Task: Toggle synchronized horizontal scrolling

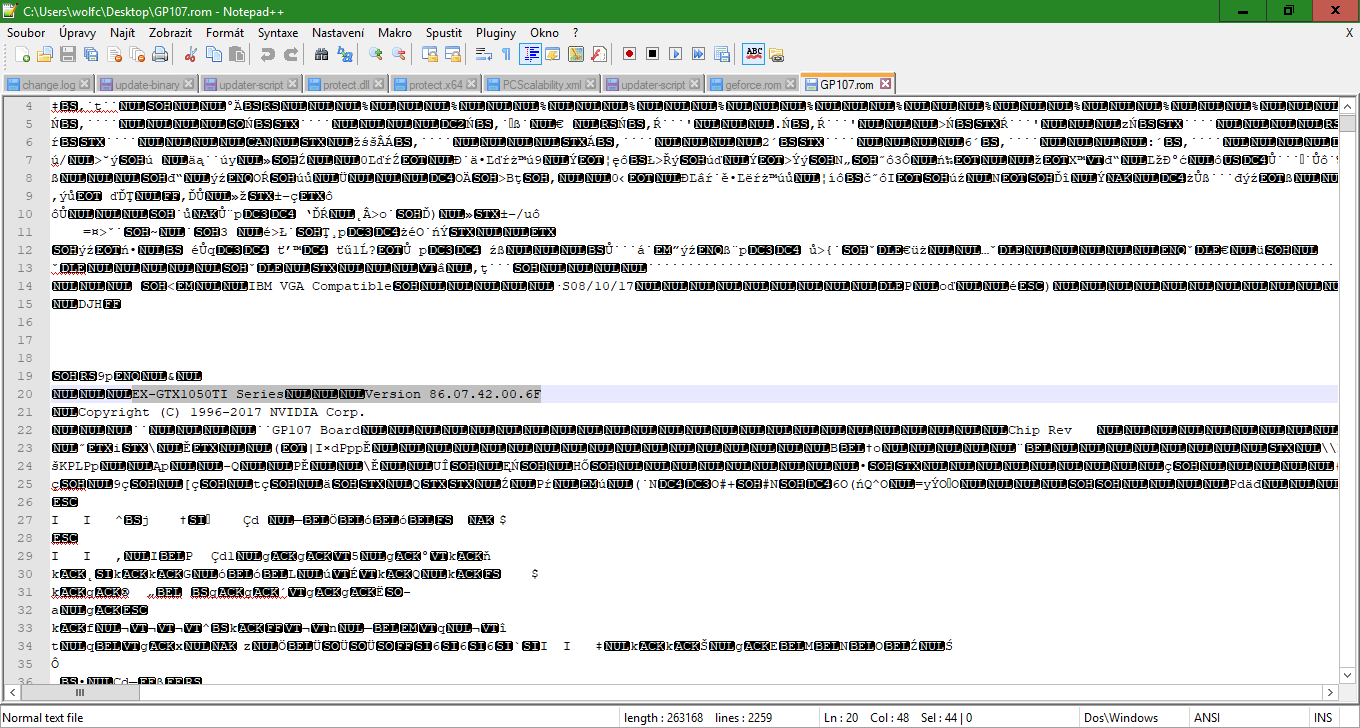Action: coord(453,54)
